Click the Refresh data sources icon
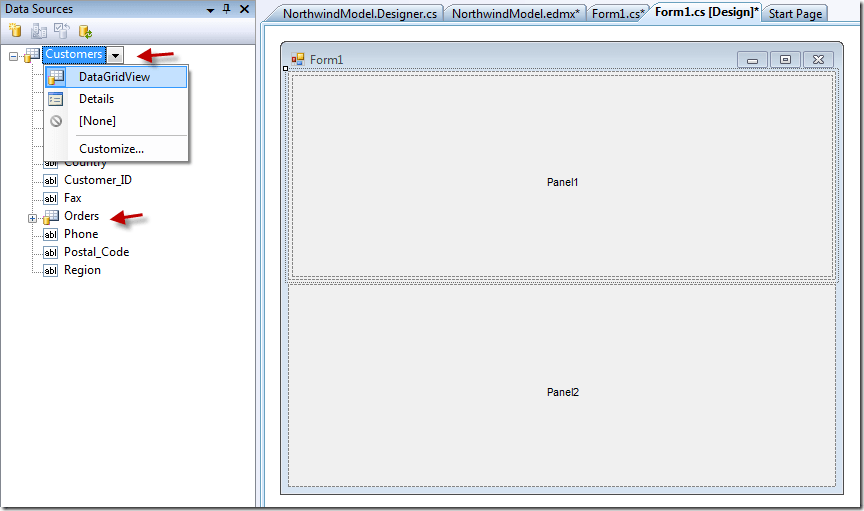864x511 pixels. (x=85, y=32)
